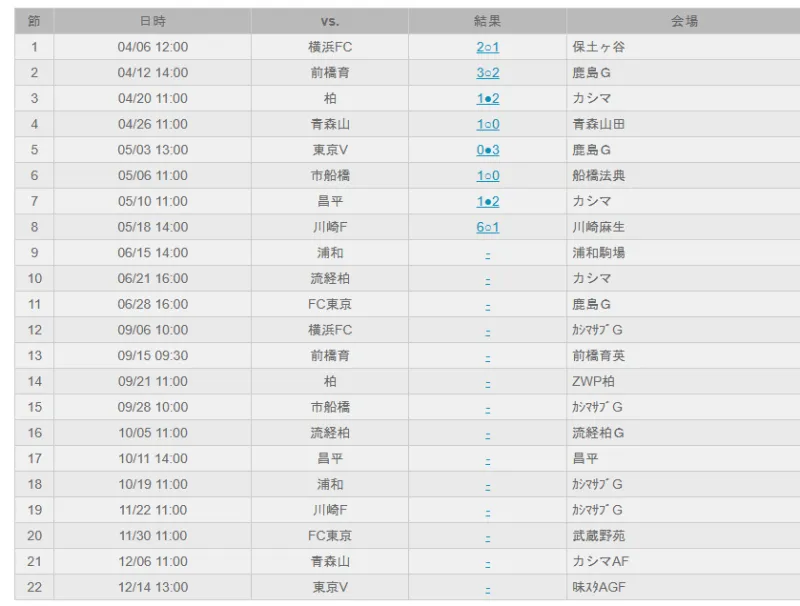Open the 1○0 result against 青森山

tap(488, 124)
